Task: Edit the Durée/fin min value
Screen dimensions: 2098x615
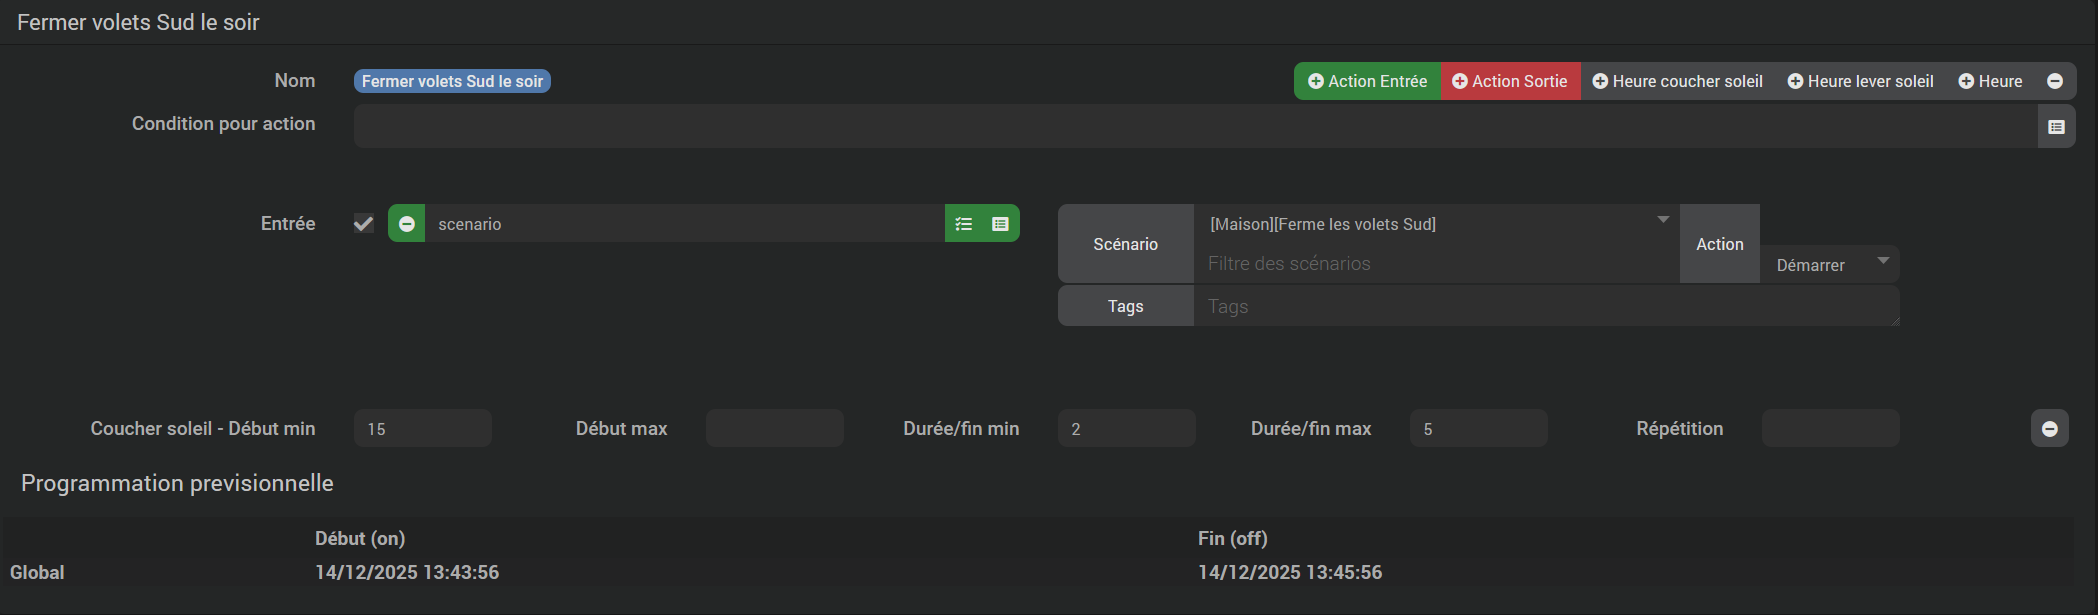Action: (1127, 428)
